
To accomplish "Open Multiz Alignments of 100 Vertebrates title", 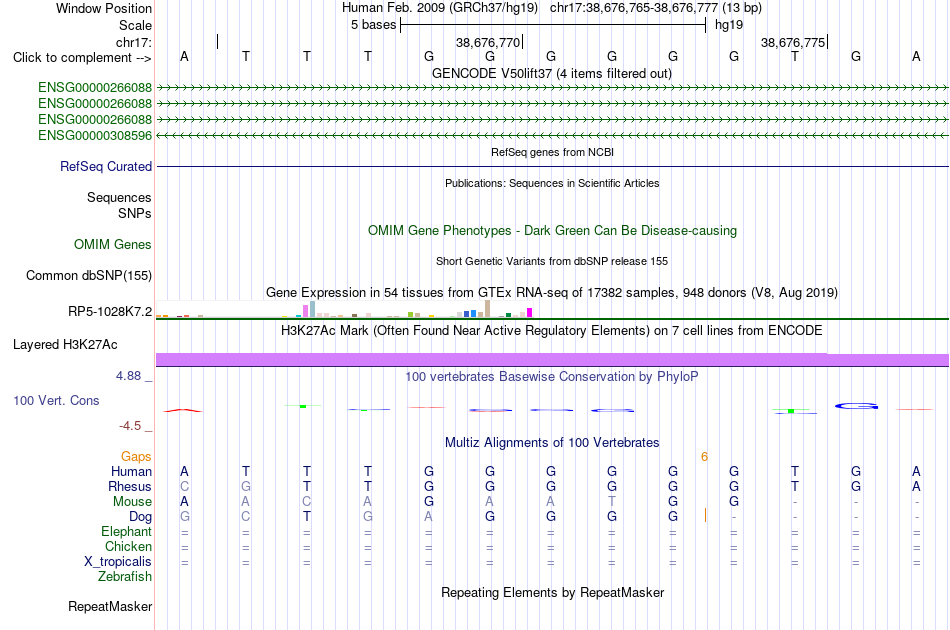I will point(552,443).
